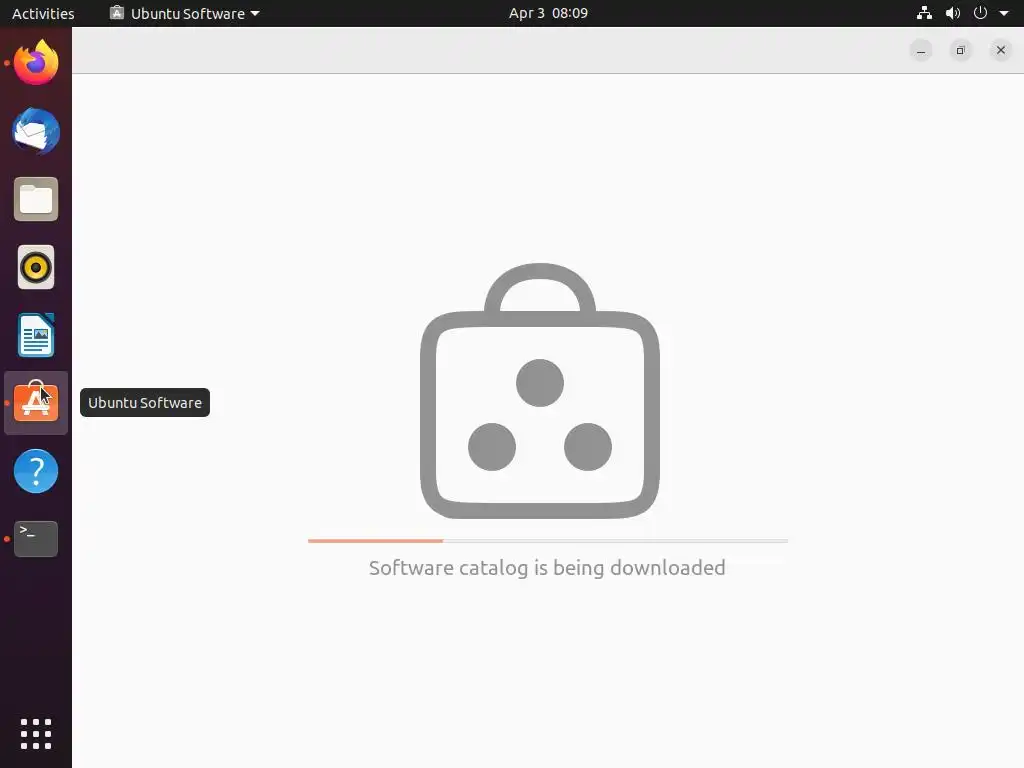Open the Files manager icon
This screenshot has height=768, width=1024.
(36, 199)
